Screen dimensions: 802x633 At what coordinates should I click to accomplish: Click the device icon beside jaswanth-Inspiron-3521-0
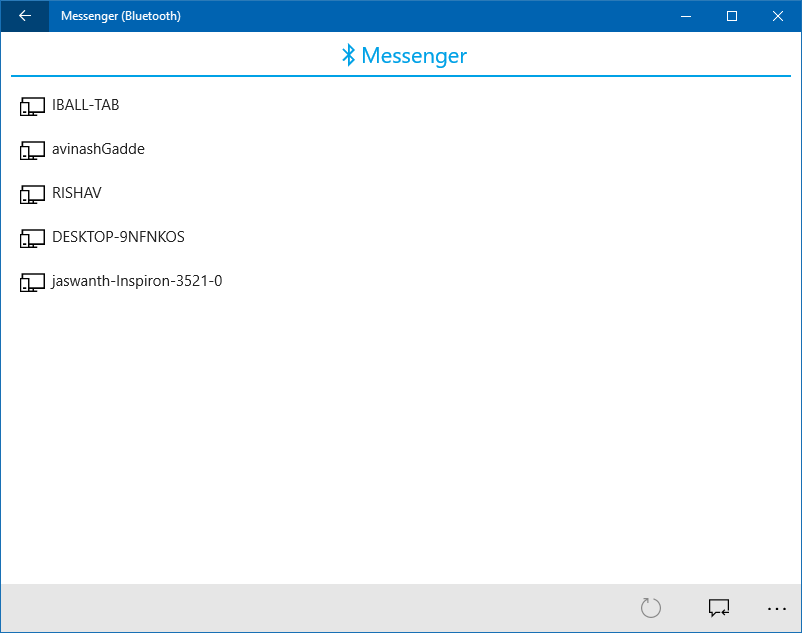(x=32, y=281)
